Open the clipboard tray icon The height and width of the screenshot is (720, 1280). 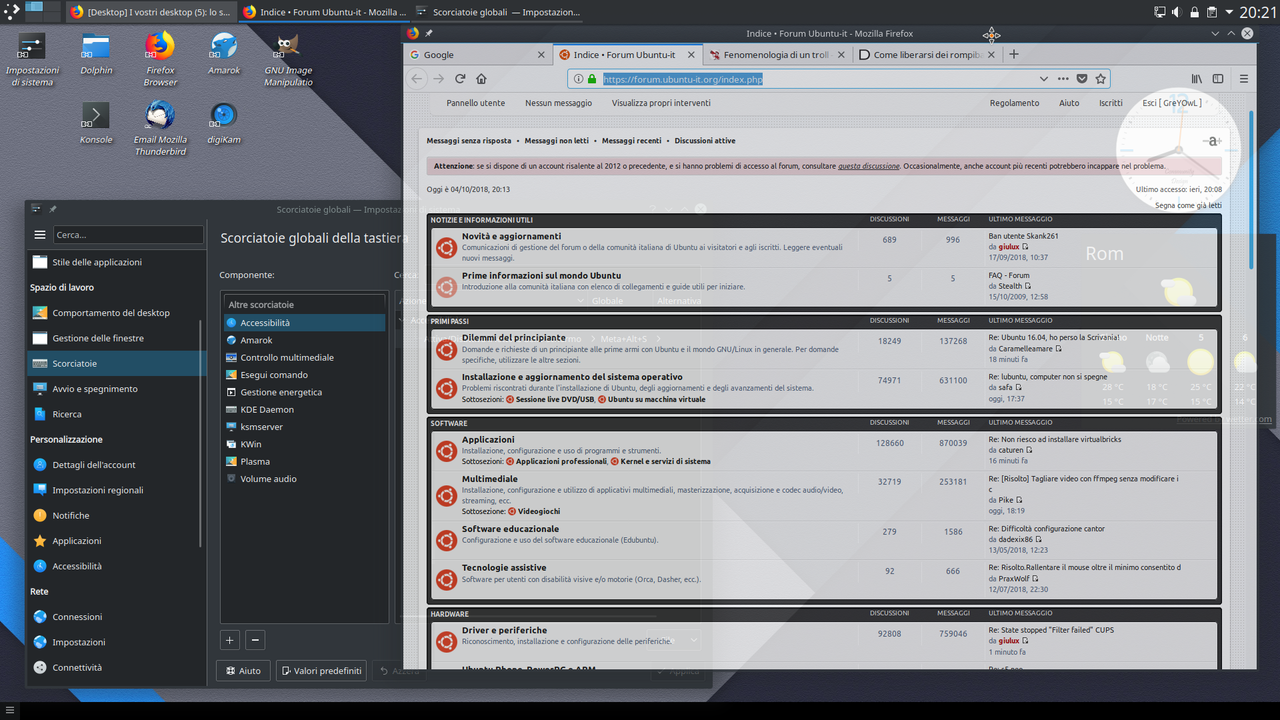pos(1211,12)
